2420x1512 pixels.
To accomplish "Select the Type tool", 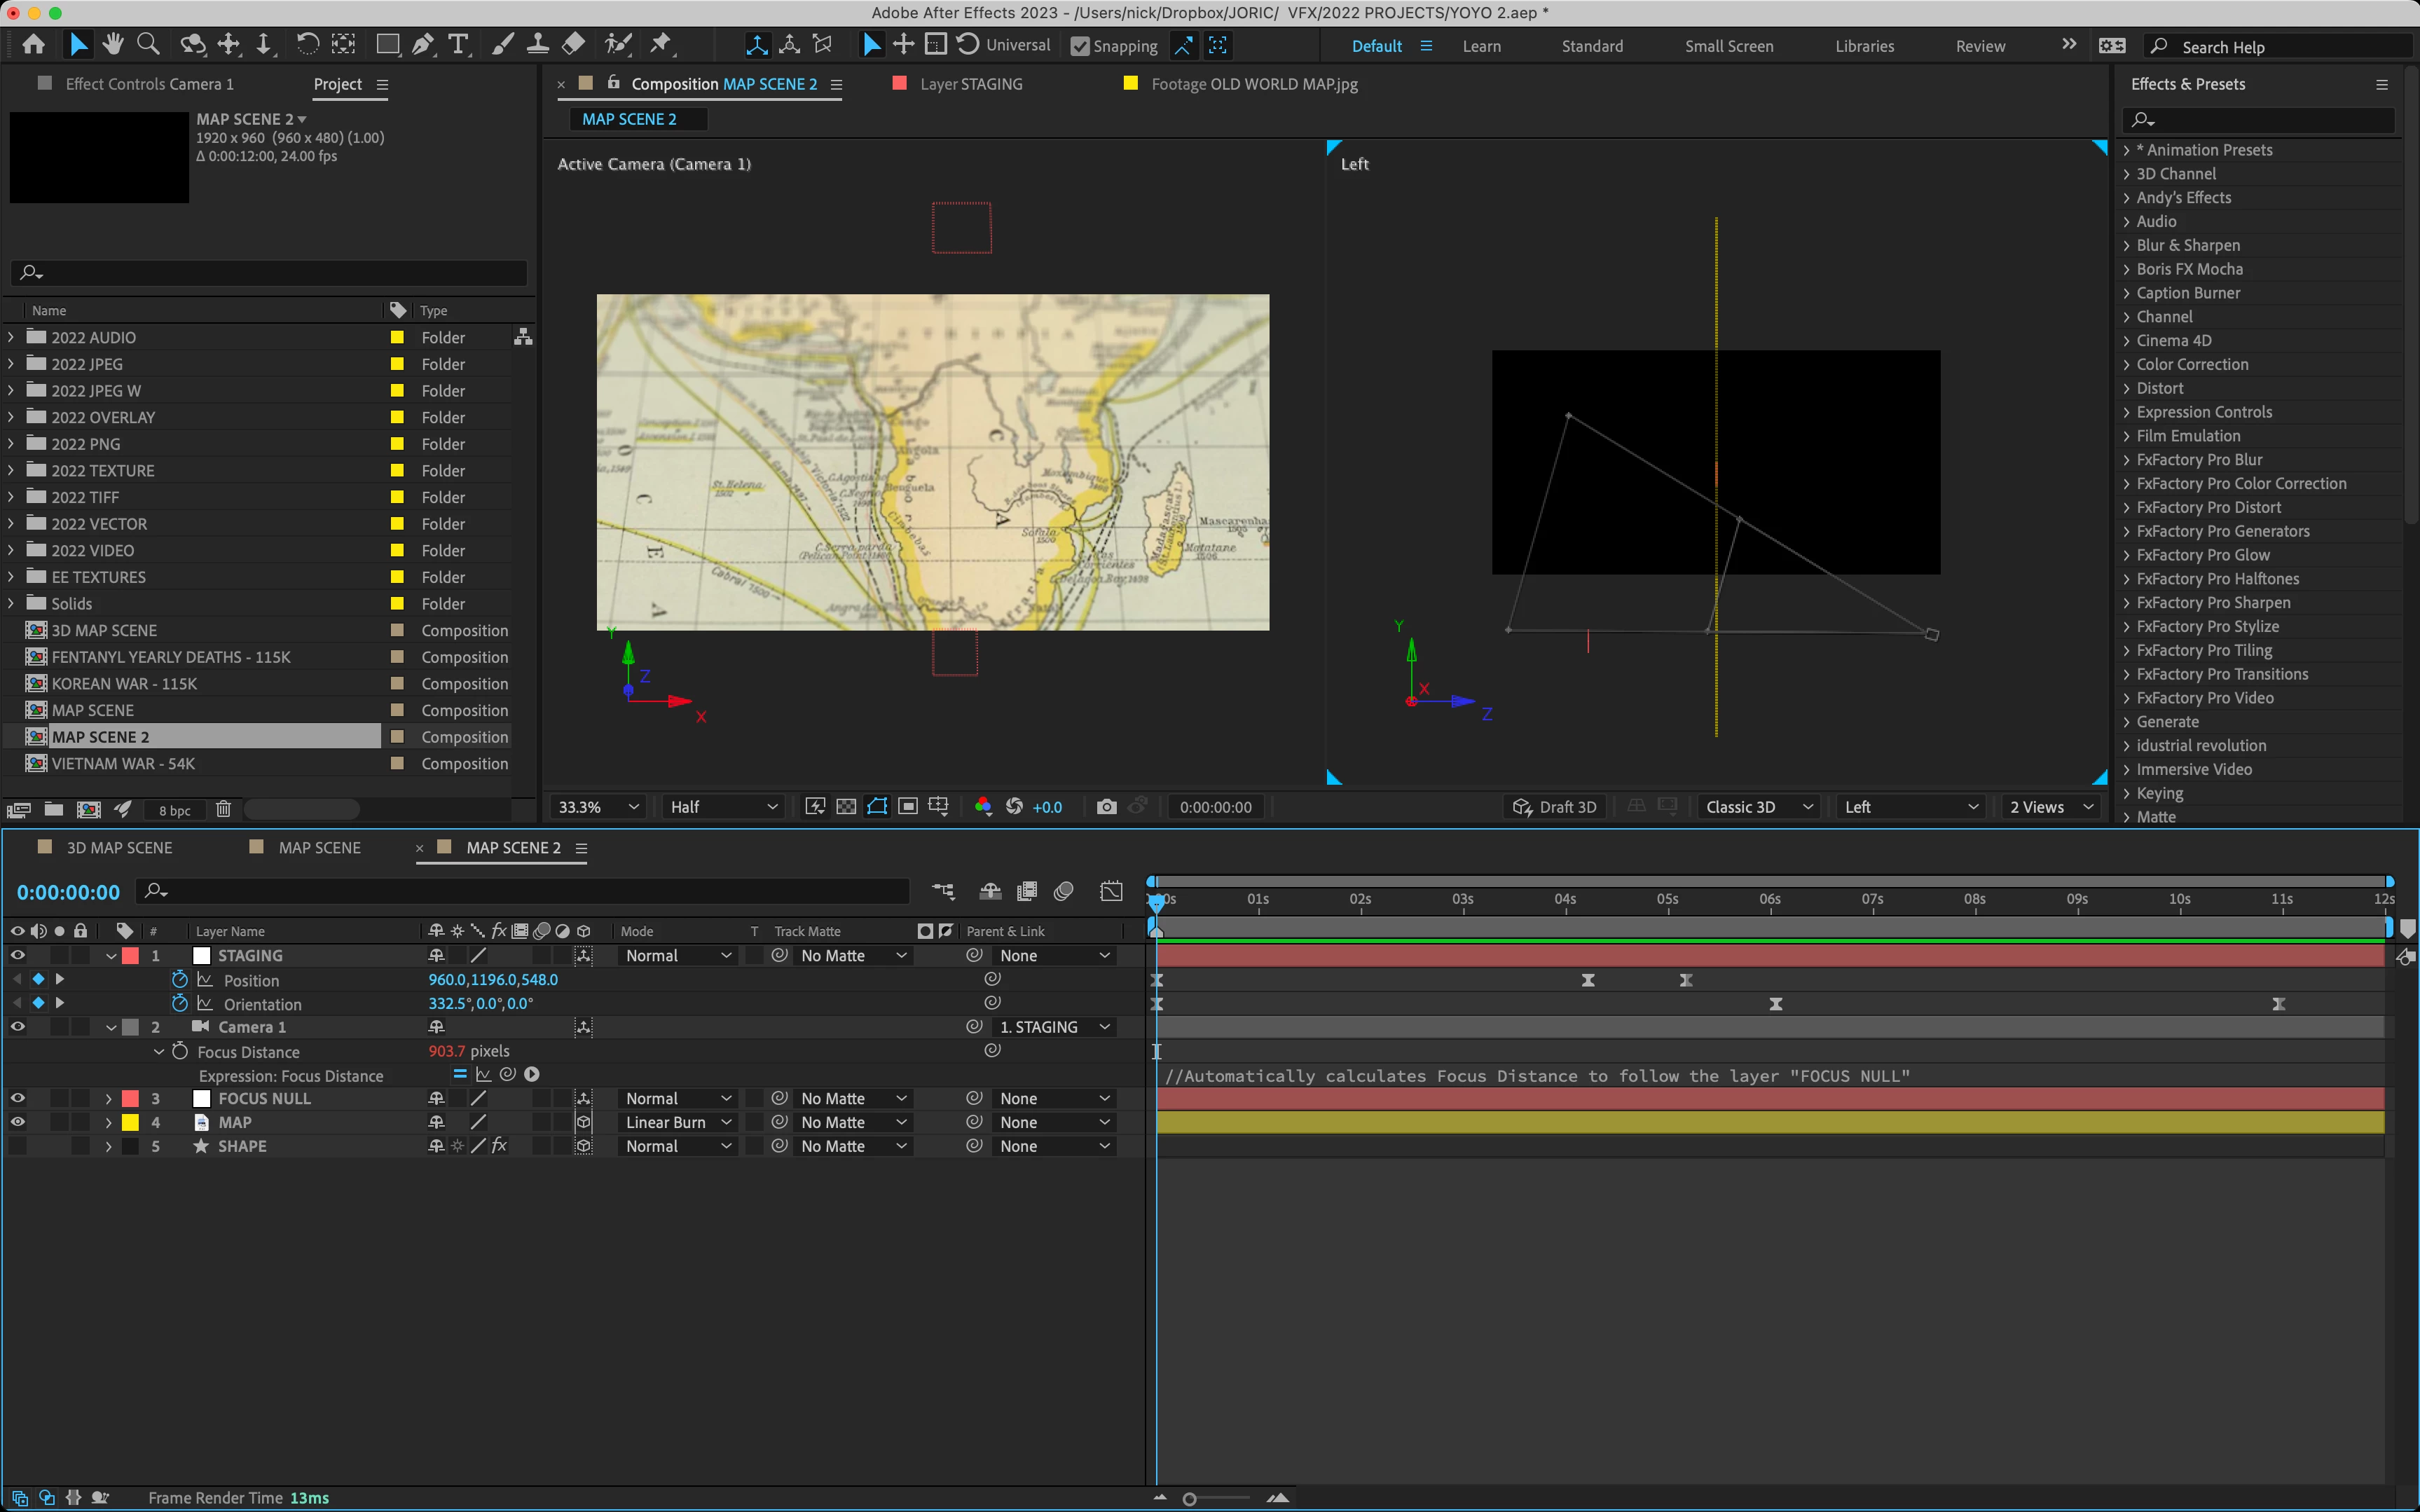I will click(x=458, y=44).
